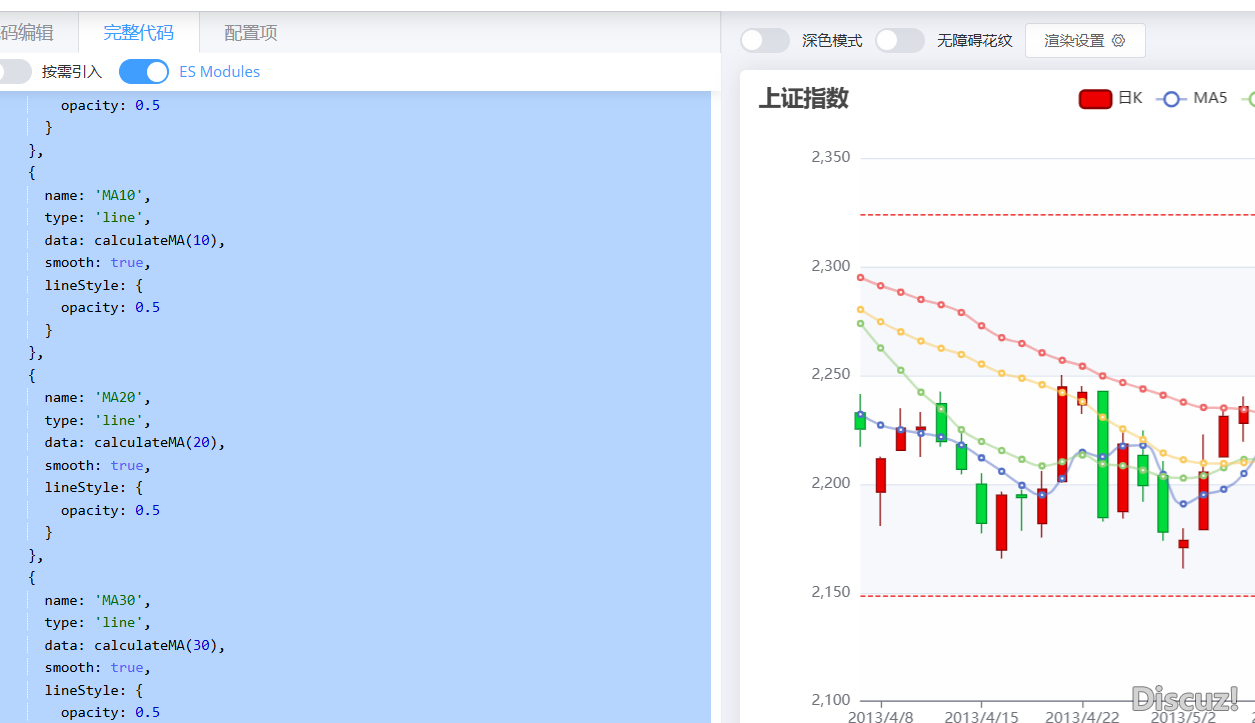Click the y-axis label 2,350

(830, 157)
